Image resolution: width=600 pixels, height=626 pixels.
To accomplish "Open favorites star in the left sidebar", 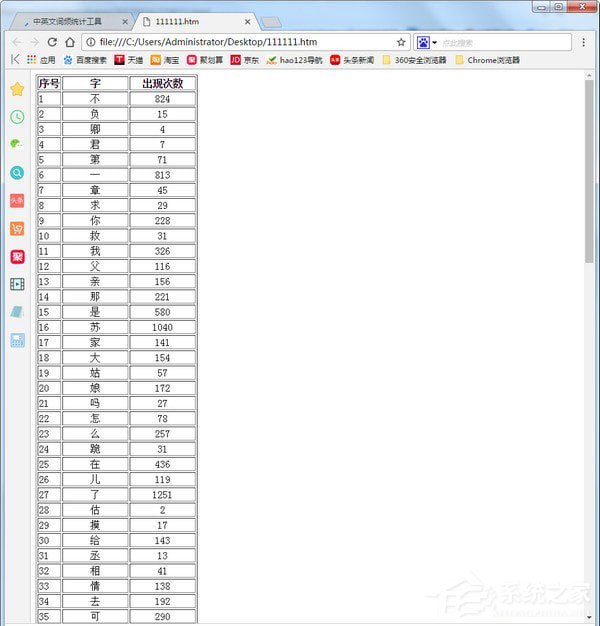I will click(17, 89).
